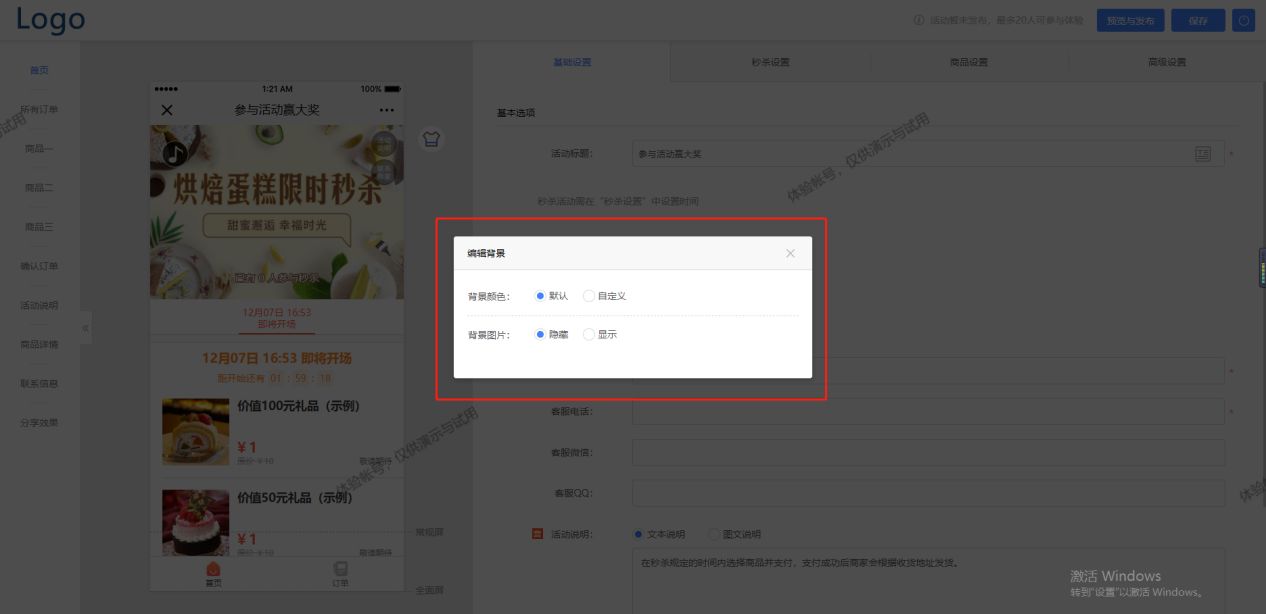Choose 图文说明 for activity description
1266x614 pixels.
coord(714,534)
